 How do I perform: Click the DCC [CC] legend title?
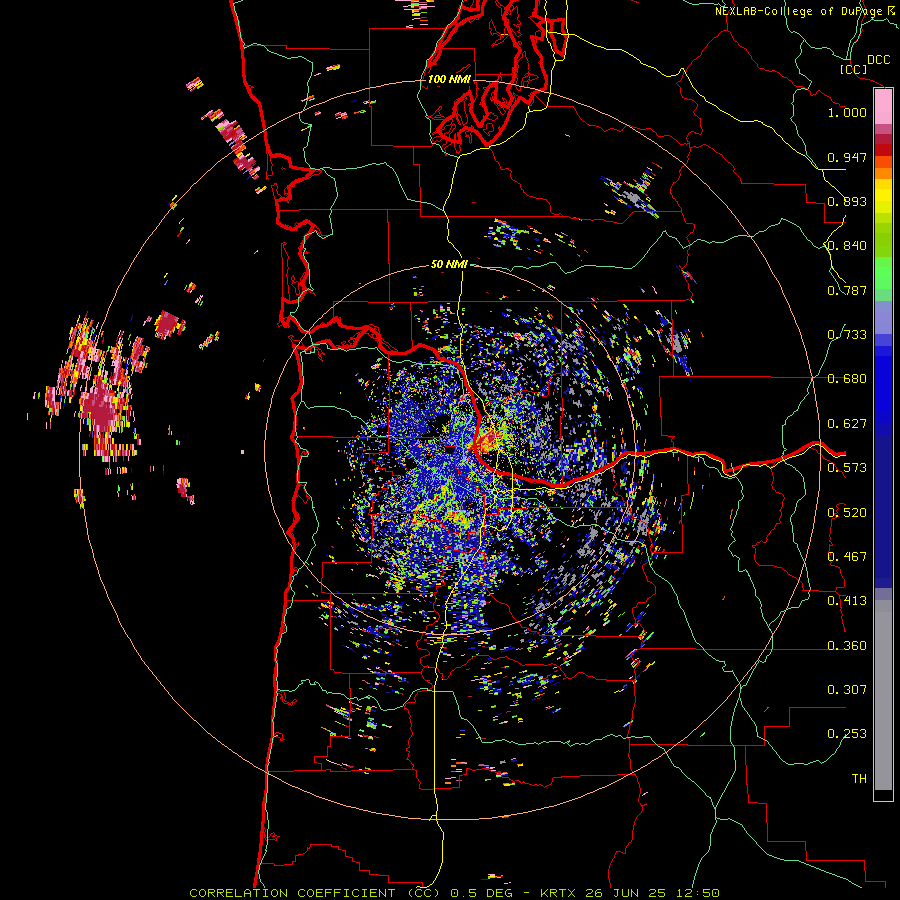tap(866, 64)
